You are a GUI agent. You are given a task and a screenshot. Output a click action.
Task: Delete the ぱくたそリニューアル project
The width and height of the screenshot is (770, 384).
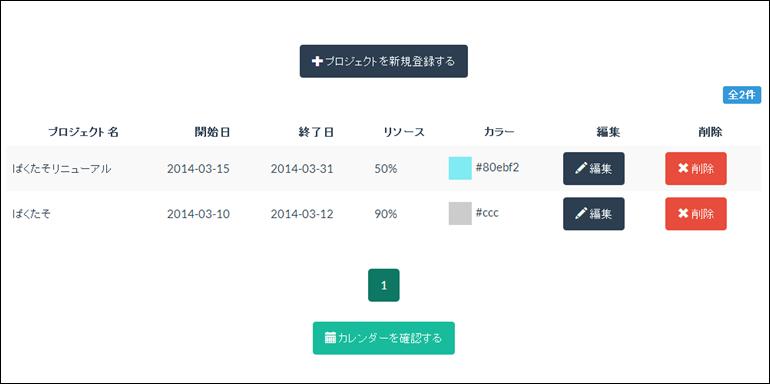point(696,168)
